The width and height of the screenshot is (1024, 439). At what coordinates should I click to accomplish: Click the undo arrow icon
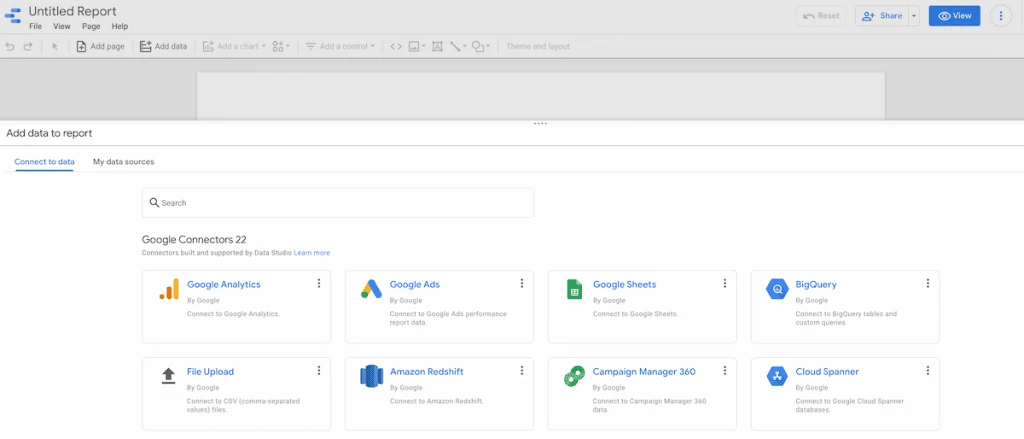tap(10, 46)
